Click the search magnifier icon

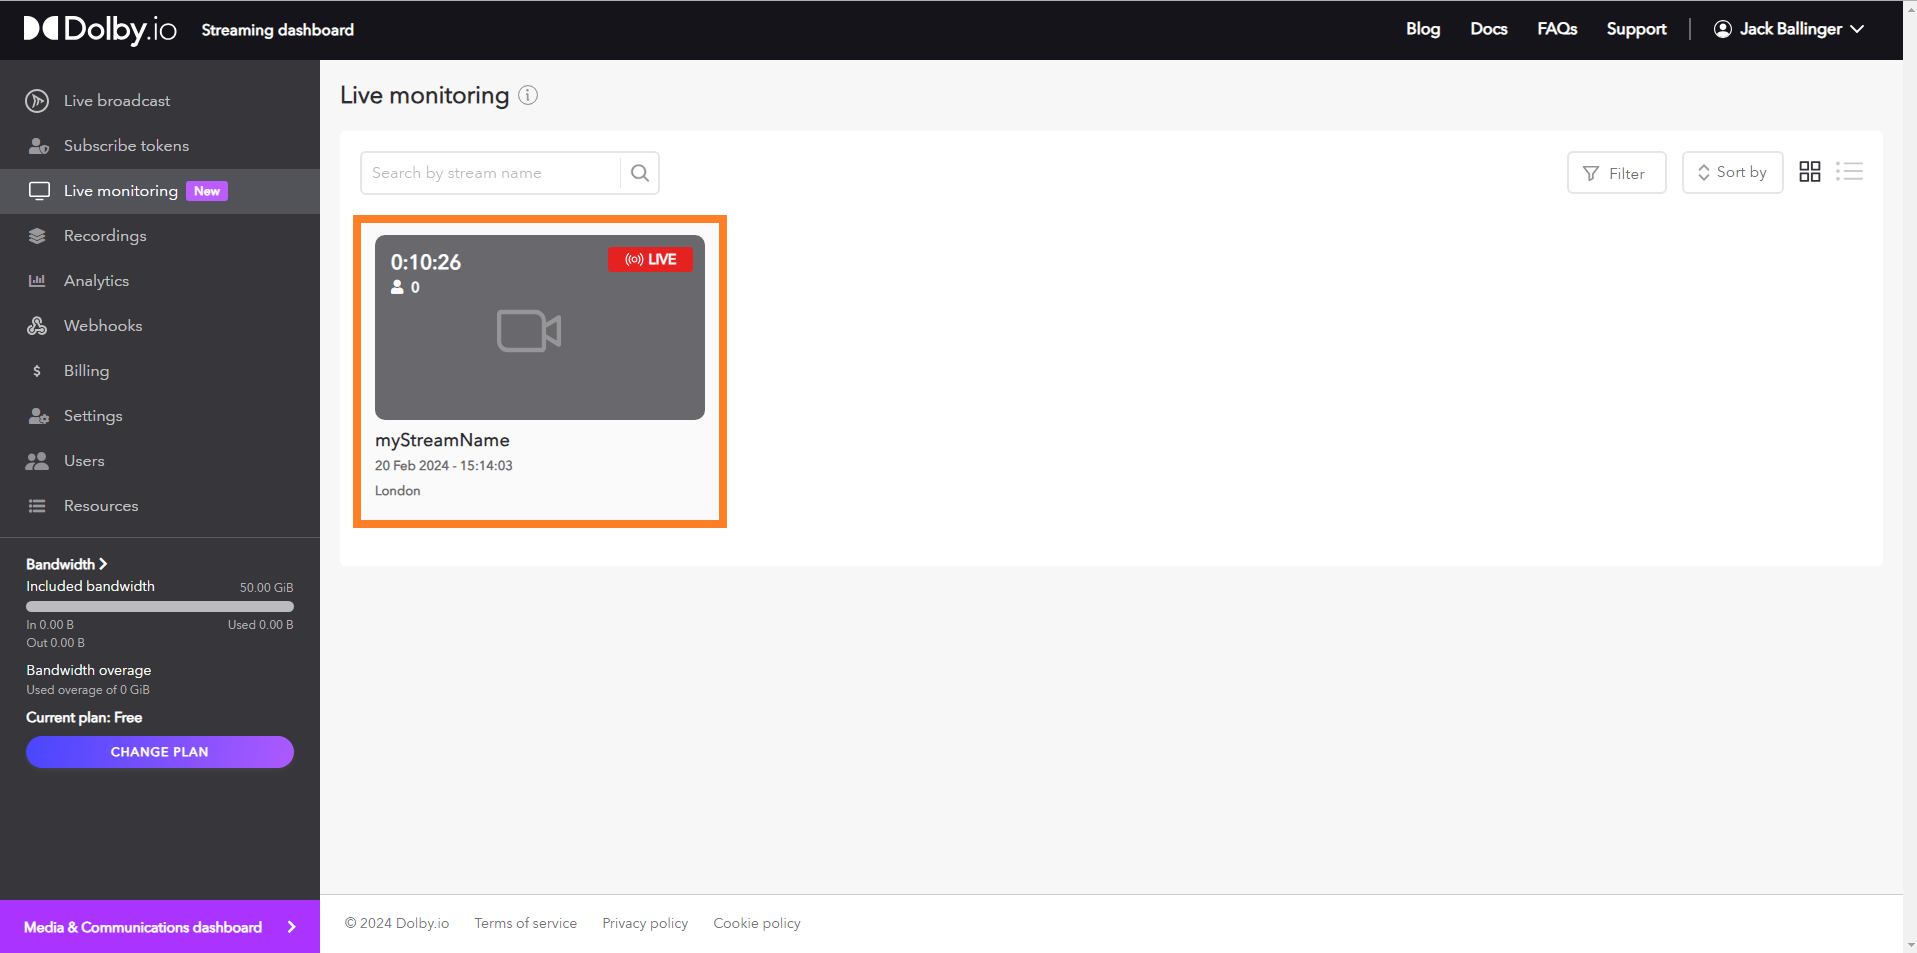pos(640,173)
